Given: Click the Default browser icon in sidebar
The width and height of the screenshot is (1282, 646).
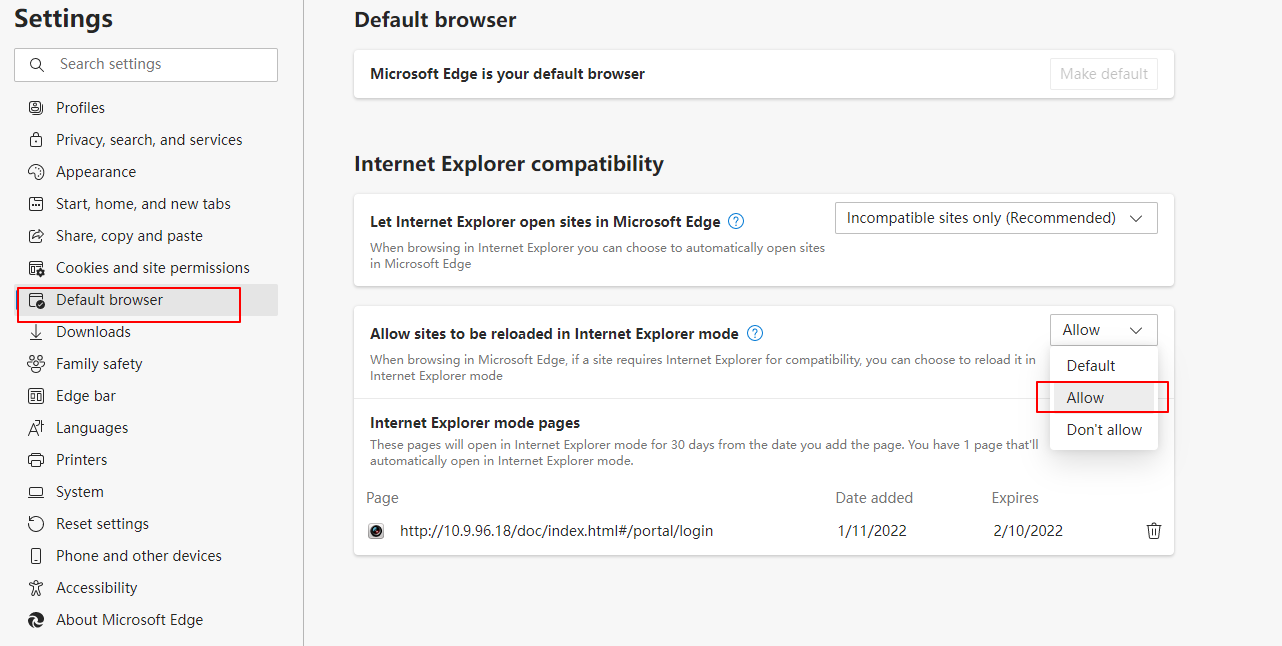Looking at the screenshot, I should (x=36, y=300).
